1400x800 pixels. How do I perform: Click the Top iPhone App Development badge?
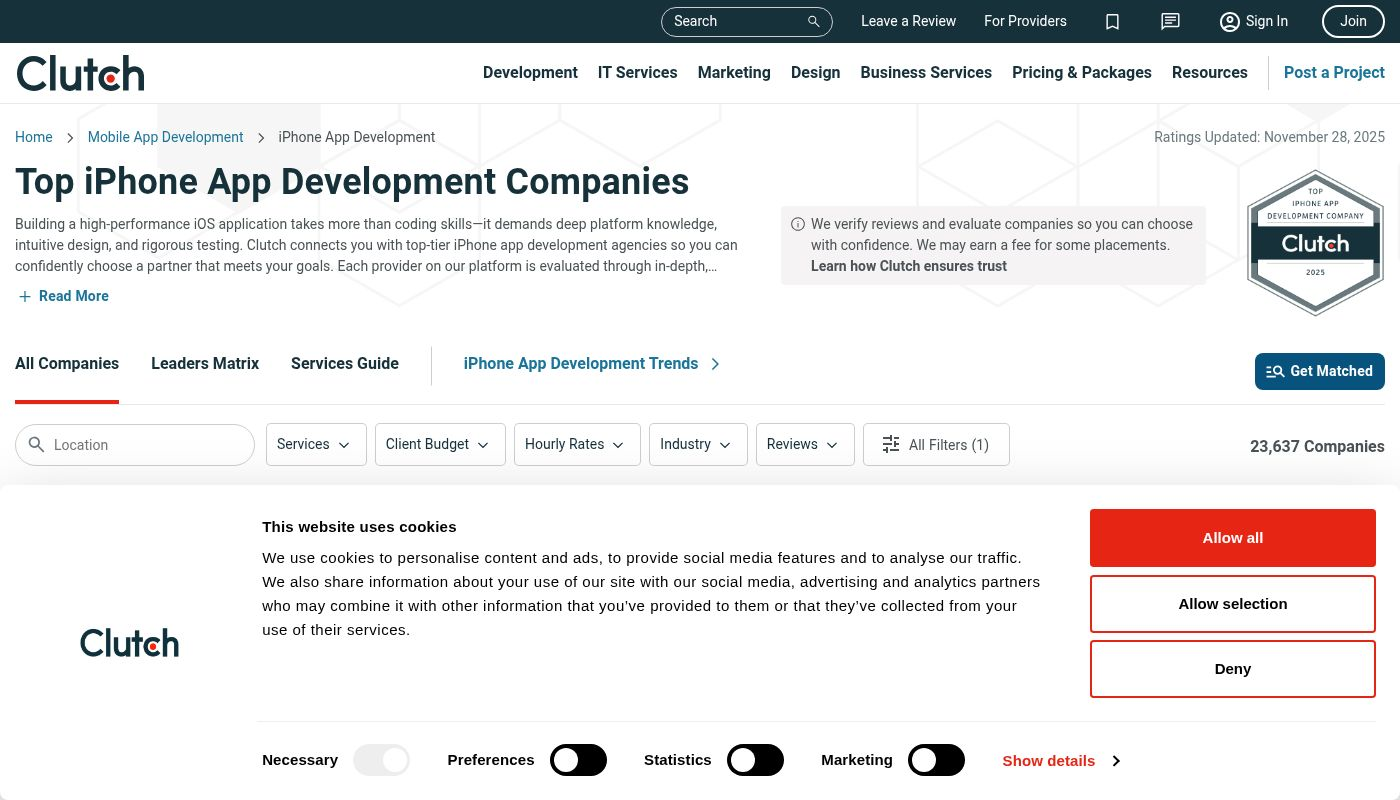1315,243
